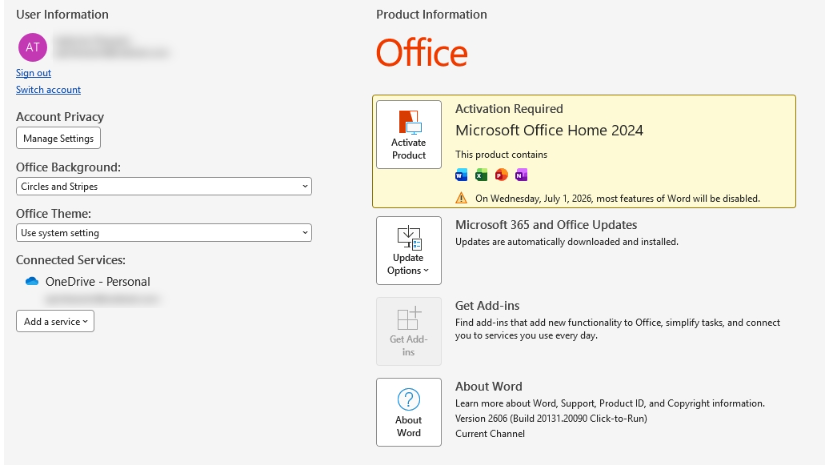Open the About Word button
This screenshot has width=829, height=473.
409,412
